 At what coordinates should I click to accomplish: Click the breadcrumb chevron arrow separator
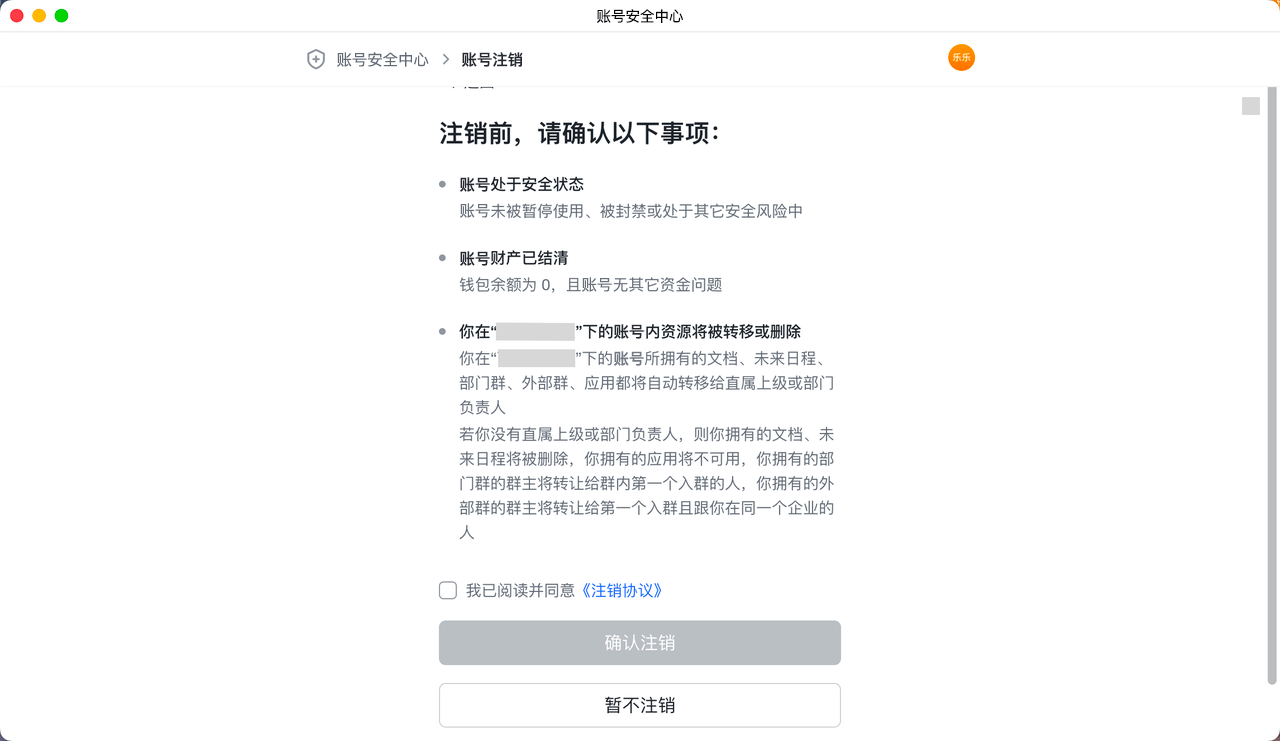tap(446, 59)
